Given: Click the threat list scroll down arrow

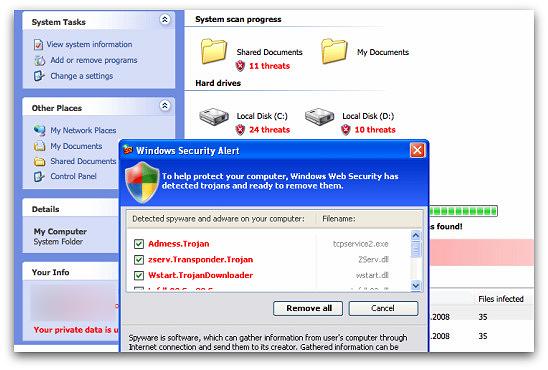Looking at the screenshot, I should pos(416,285).
